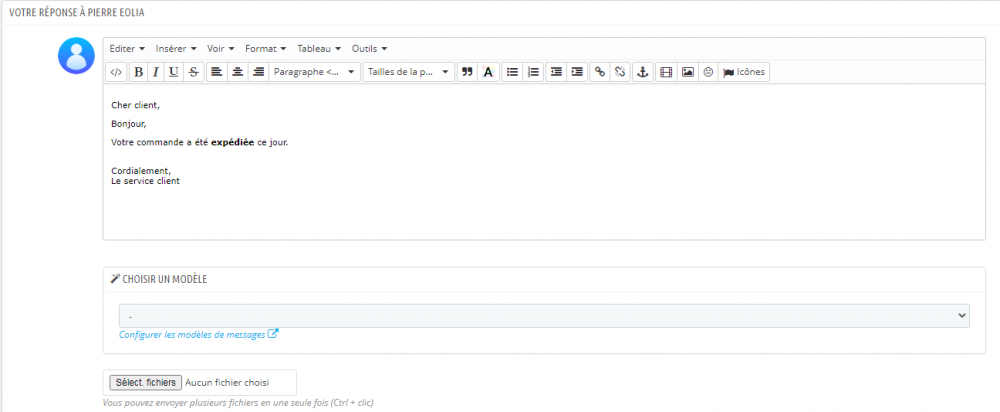Decrease paragraph indent
Image resolution: width=1000 pixels, height=412 pixels.
556,72
